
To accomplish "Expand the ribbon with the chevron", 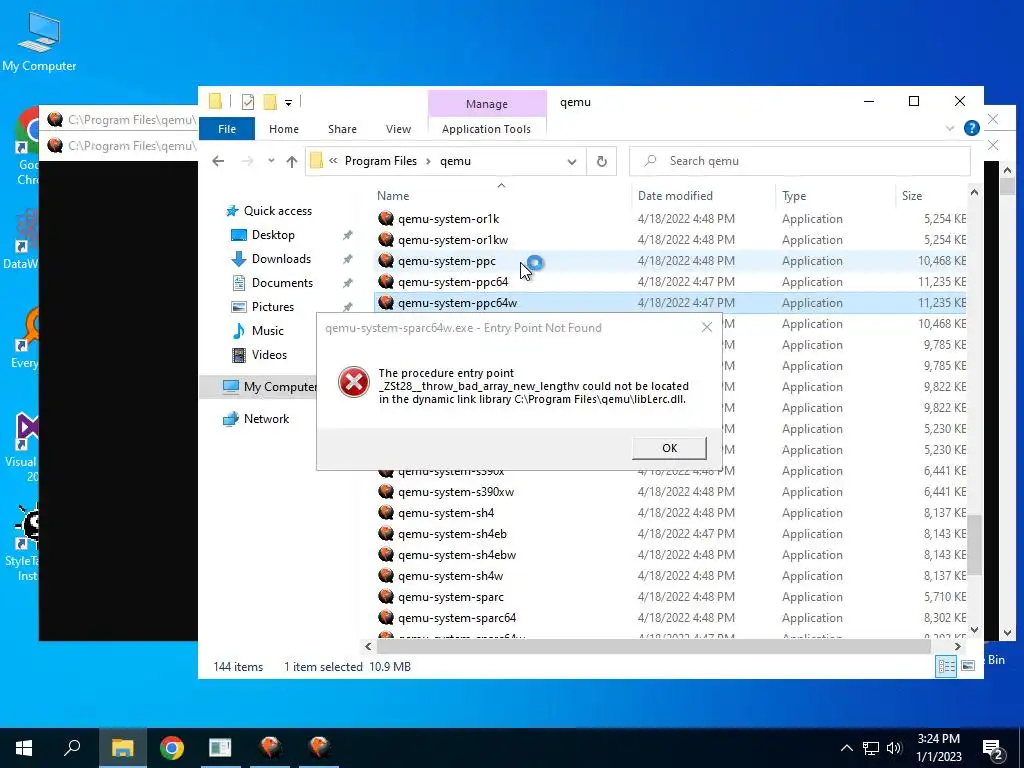I will 950,128.
